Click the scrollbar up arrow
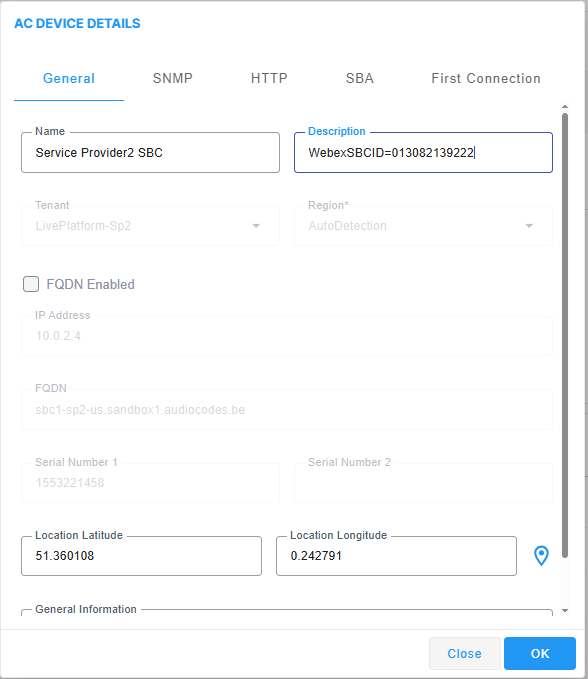The width and height of the screenshot is (588, 679). [565, 107]
